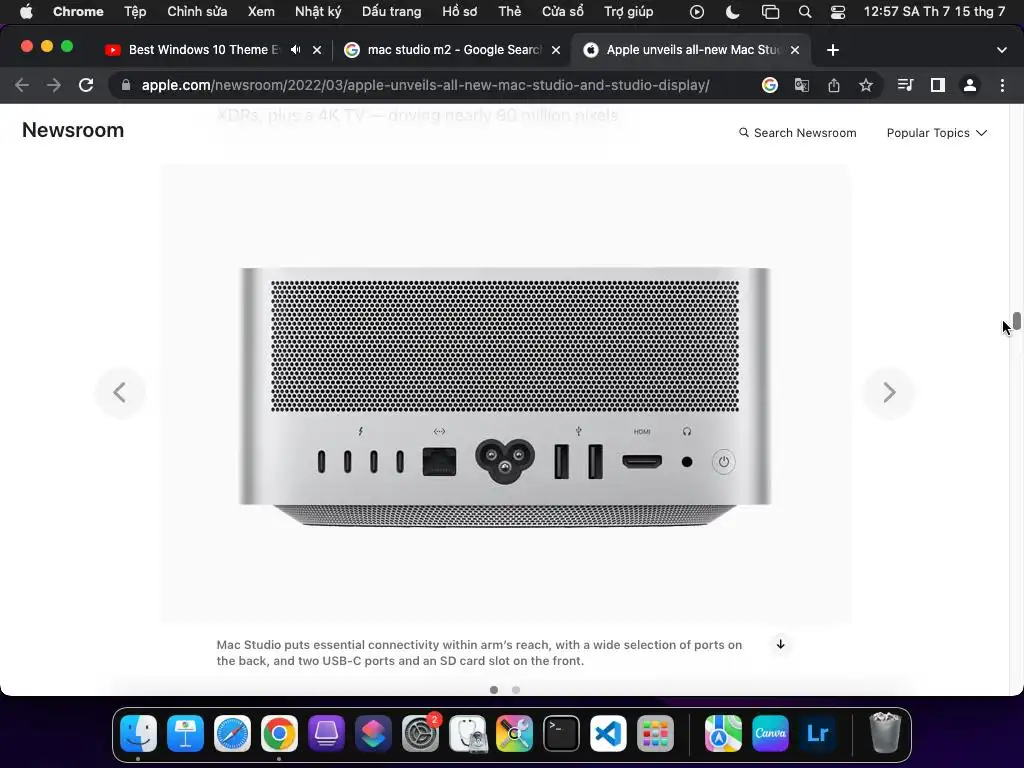Open the Dấu trang menu

click(392, 12)
